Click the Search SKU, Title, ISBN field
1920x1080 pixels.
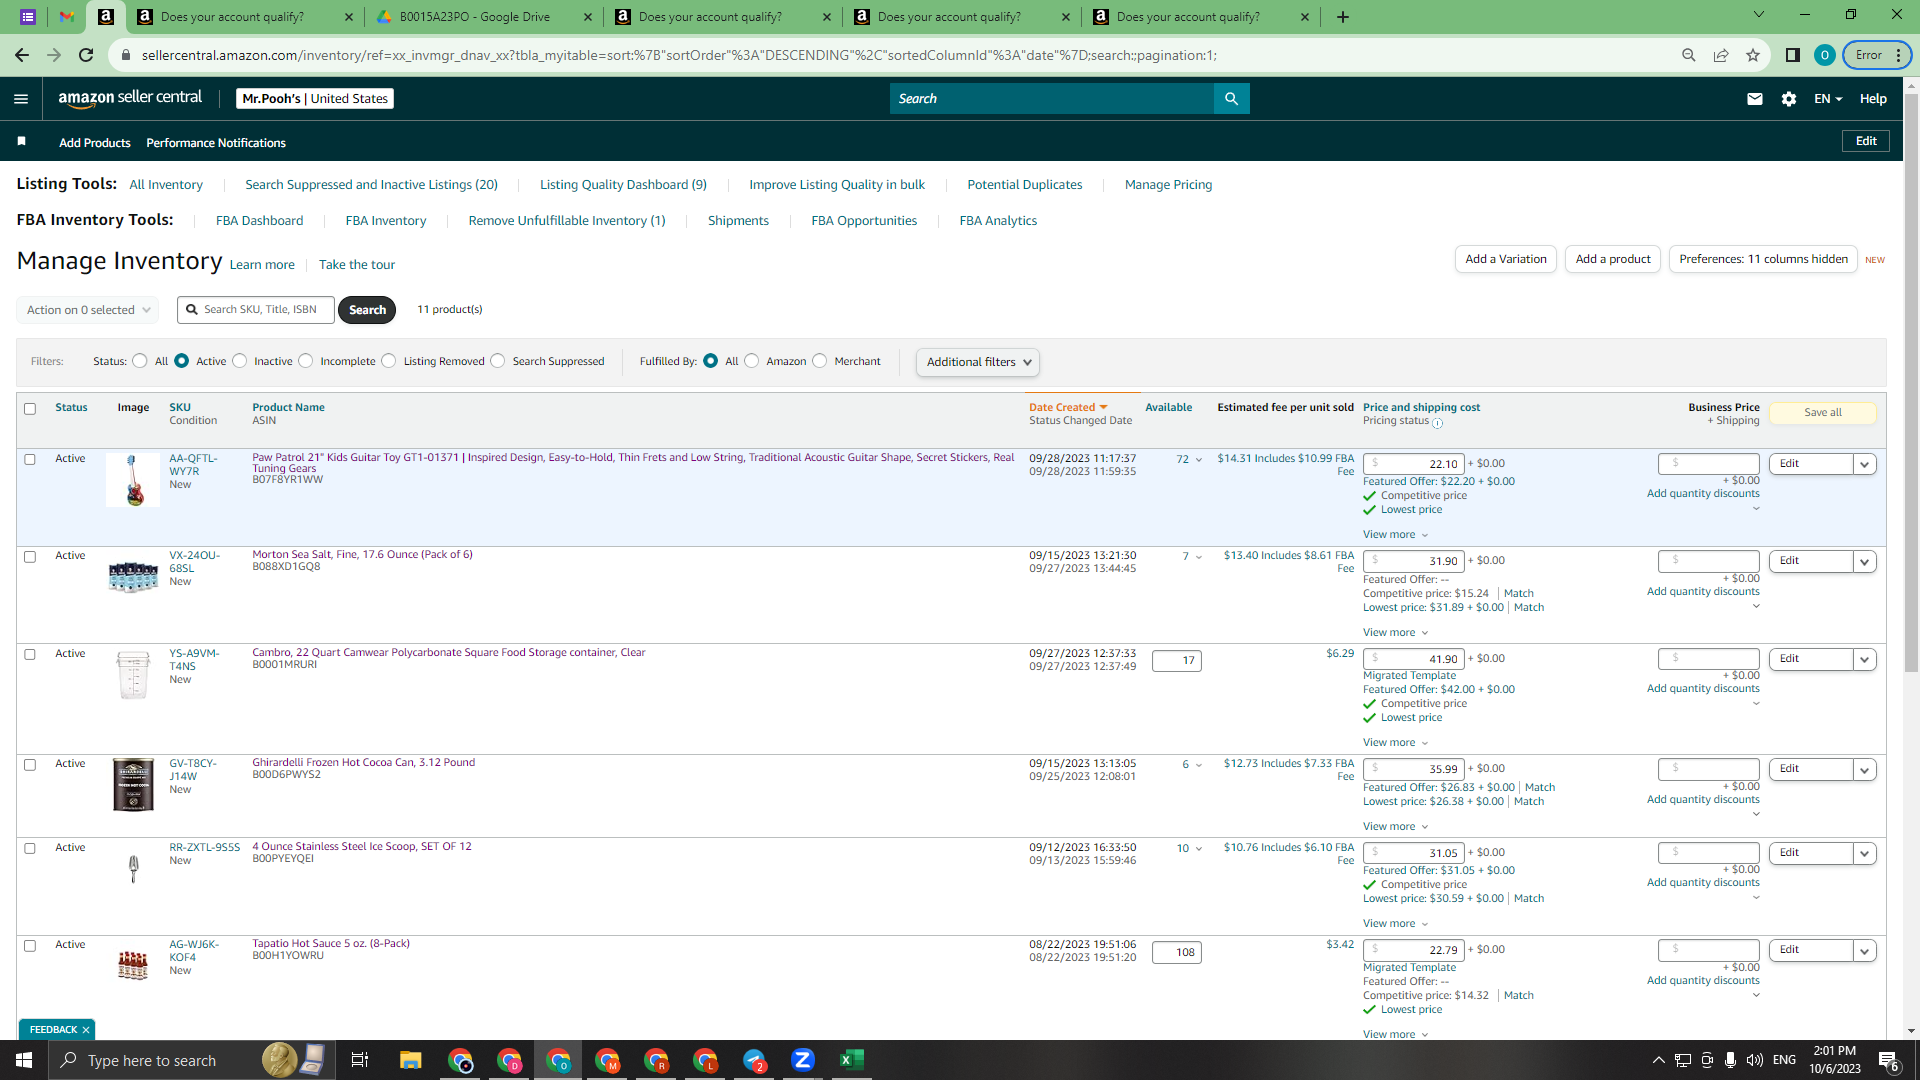(x=256, y=310)
